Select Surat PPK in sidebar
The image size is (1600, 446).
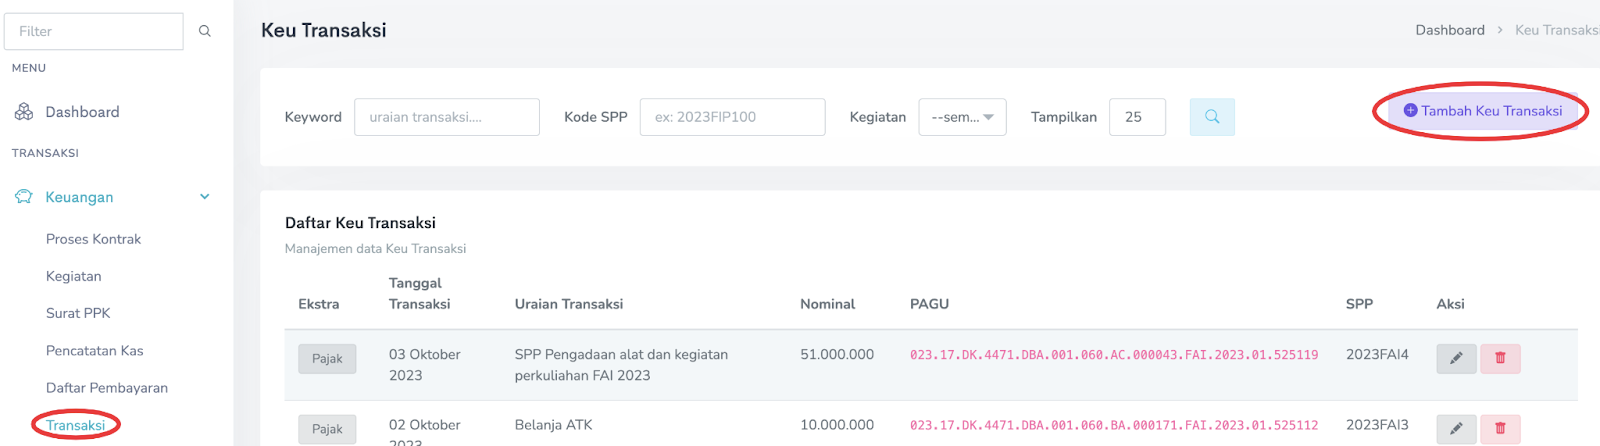click(x=78, y=313)
